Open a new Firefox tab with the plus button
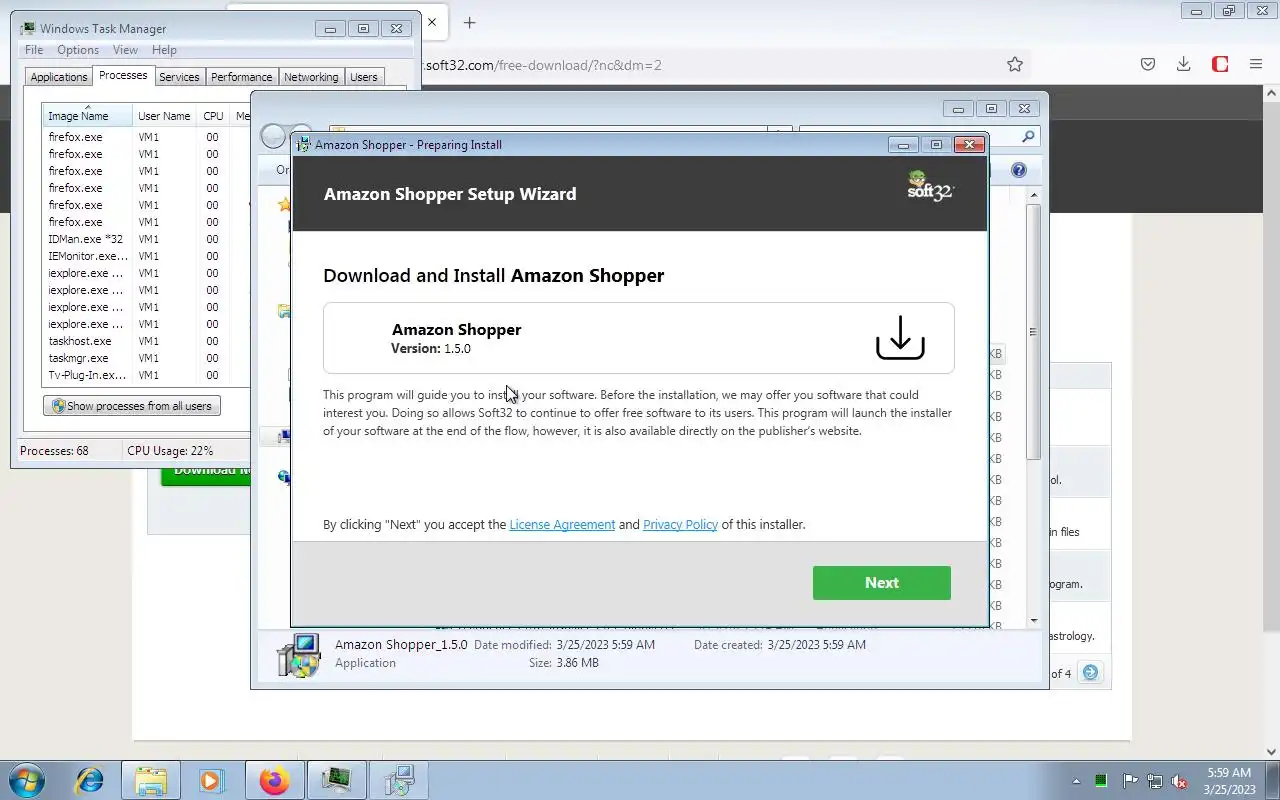This screenshot has width=1280, height=800. tap(469, 22)
